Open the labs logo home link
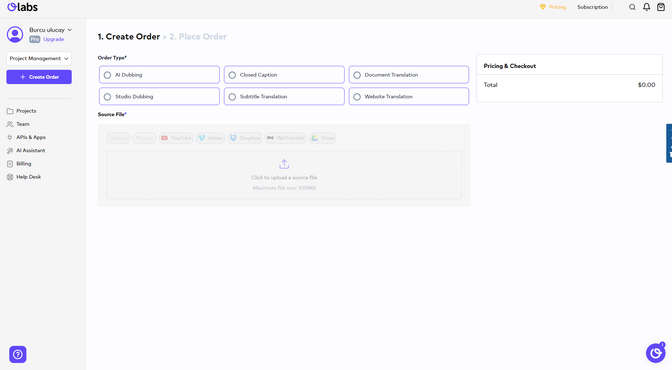Screen dimensions: 672x370 [x=22, y=7]
